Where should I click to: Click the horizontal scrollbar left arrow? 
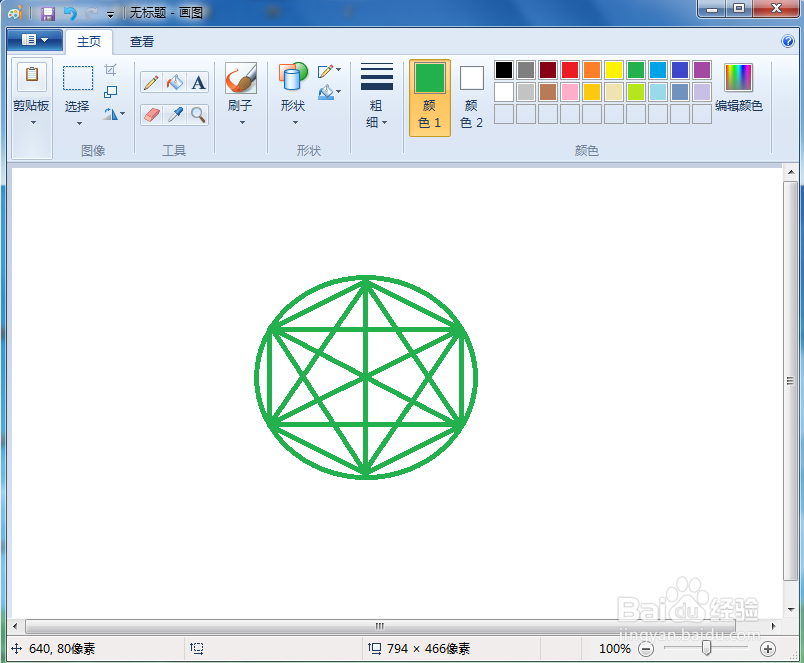15,626
